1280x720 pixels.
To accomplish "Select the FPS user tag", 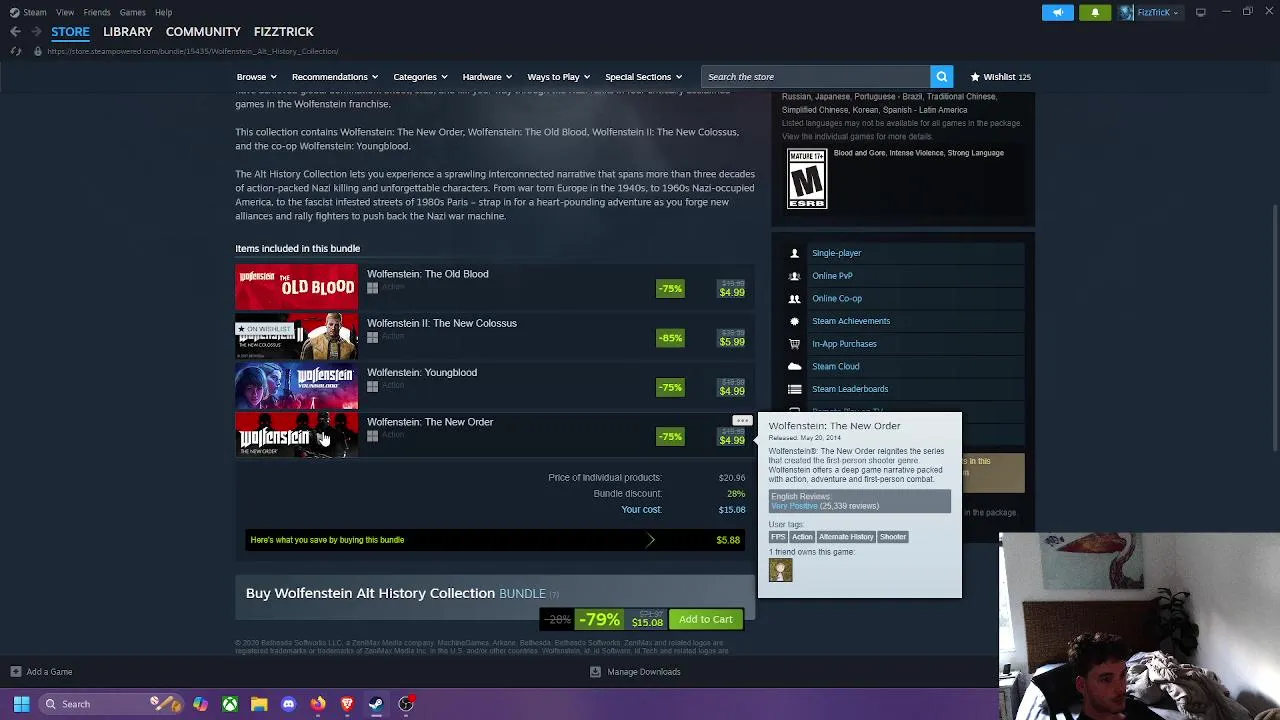I will tap(778, 537).
